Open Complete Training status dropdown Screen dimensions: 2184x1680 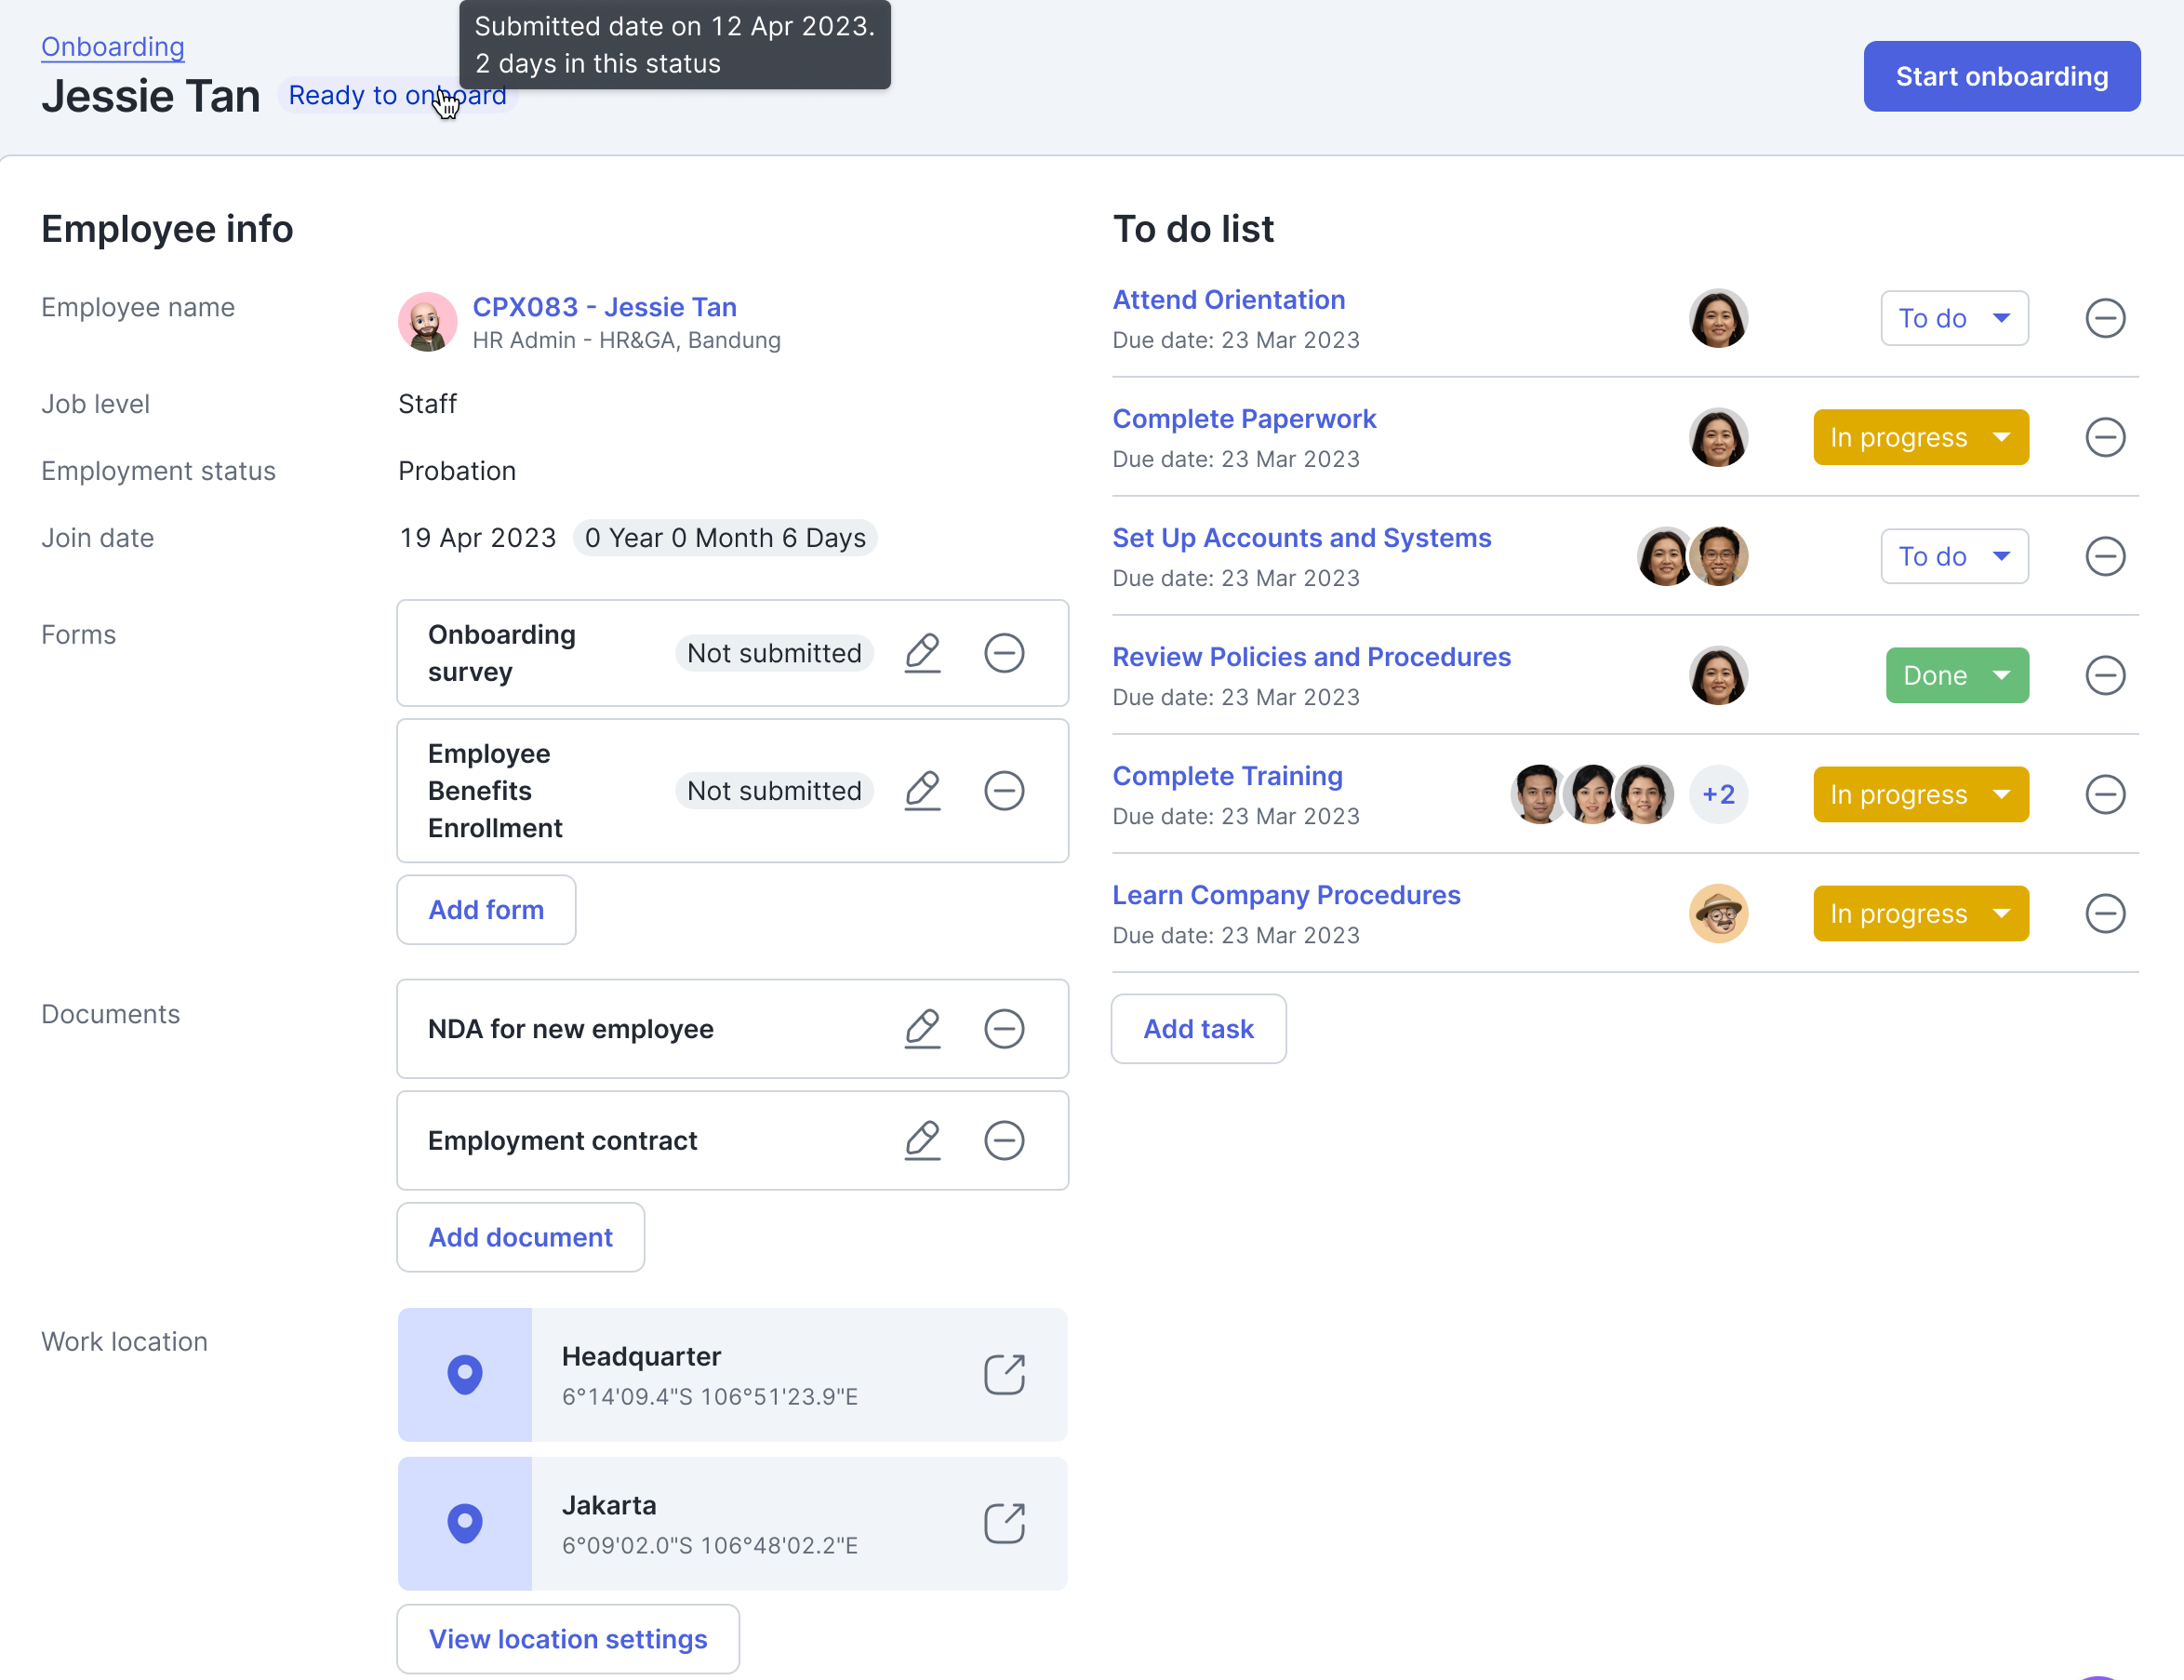tap(1920, 795)
